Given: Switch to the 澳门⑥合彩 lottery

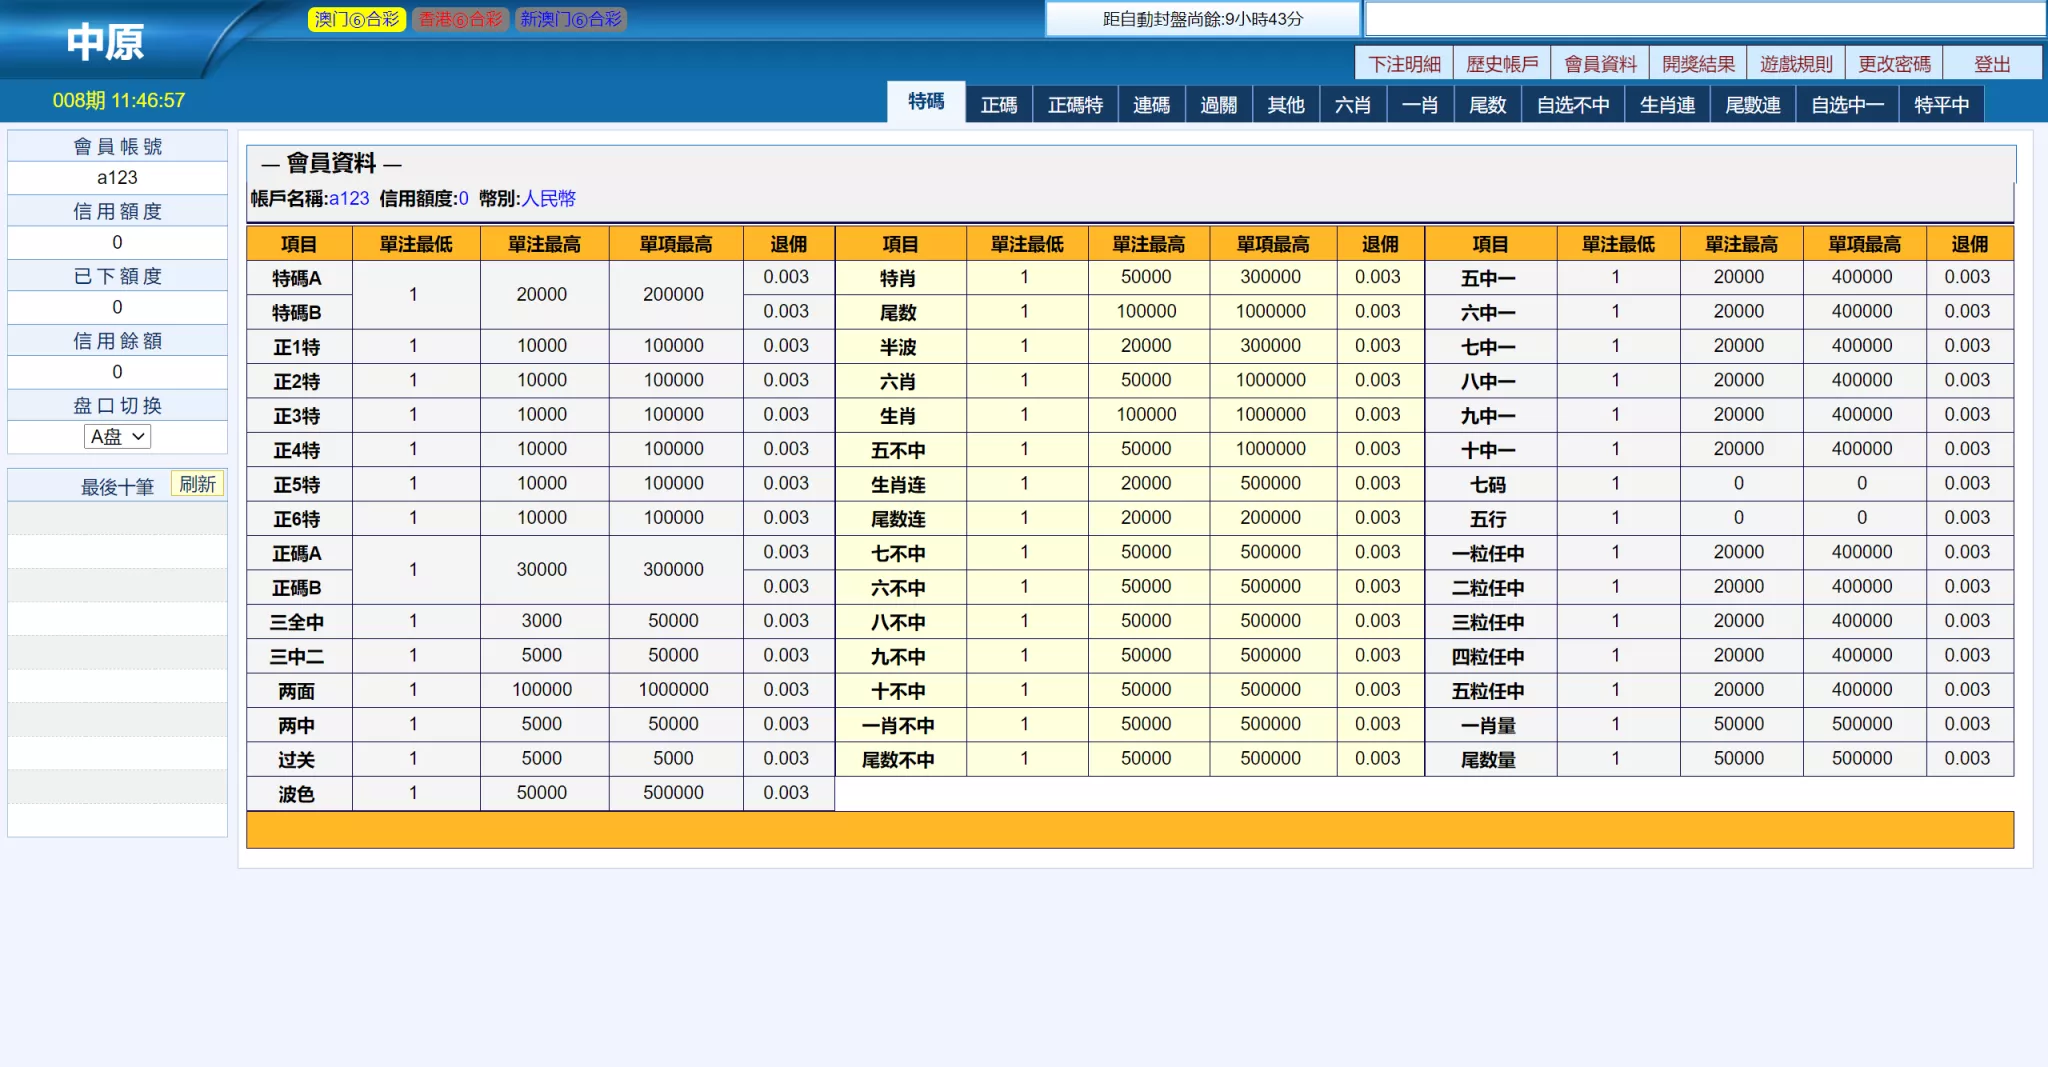Looking at the screenshot, I should (357, 19).
